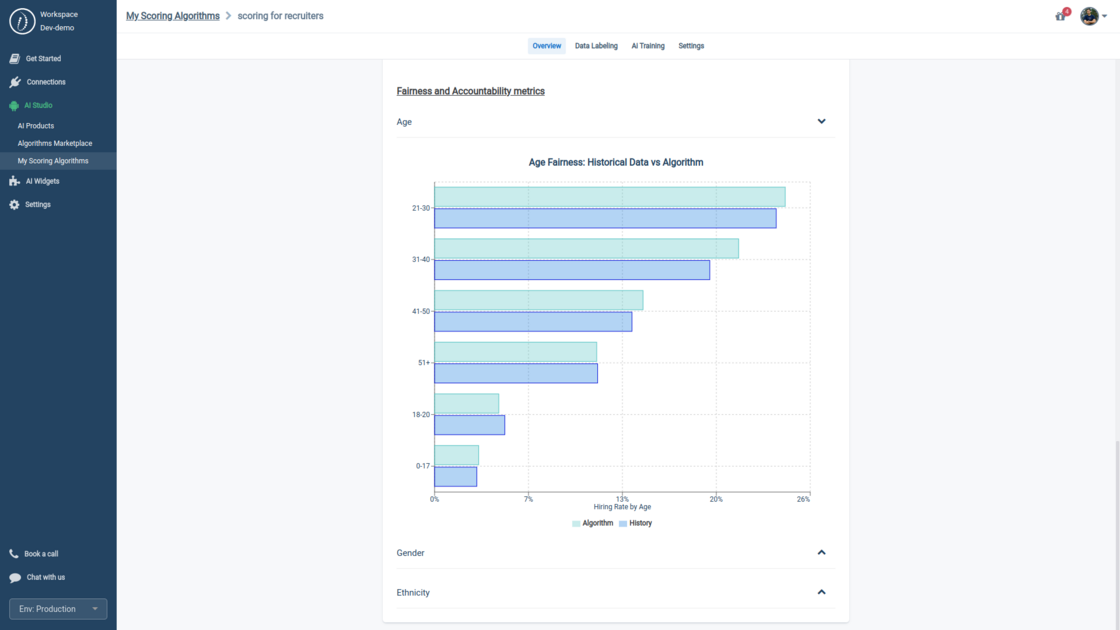Click the 0-17 Algorithm bar
This screenshot has width=1120, height=630.
click(x=456, y=455)
